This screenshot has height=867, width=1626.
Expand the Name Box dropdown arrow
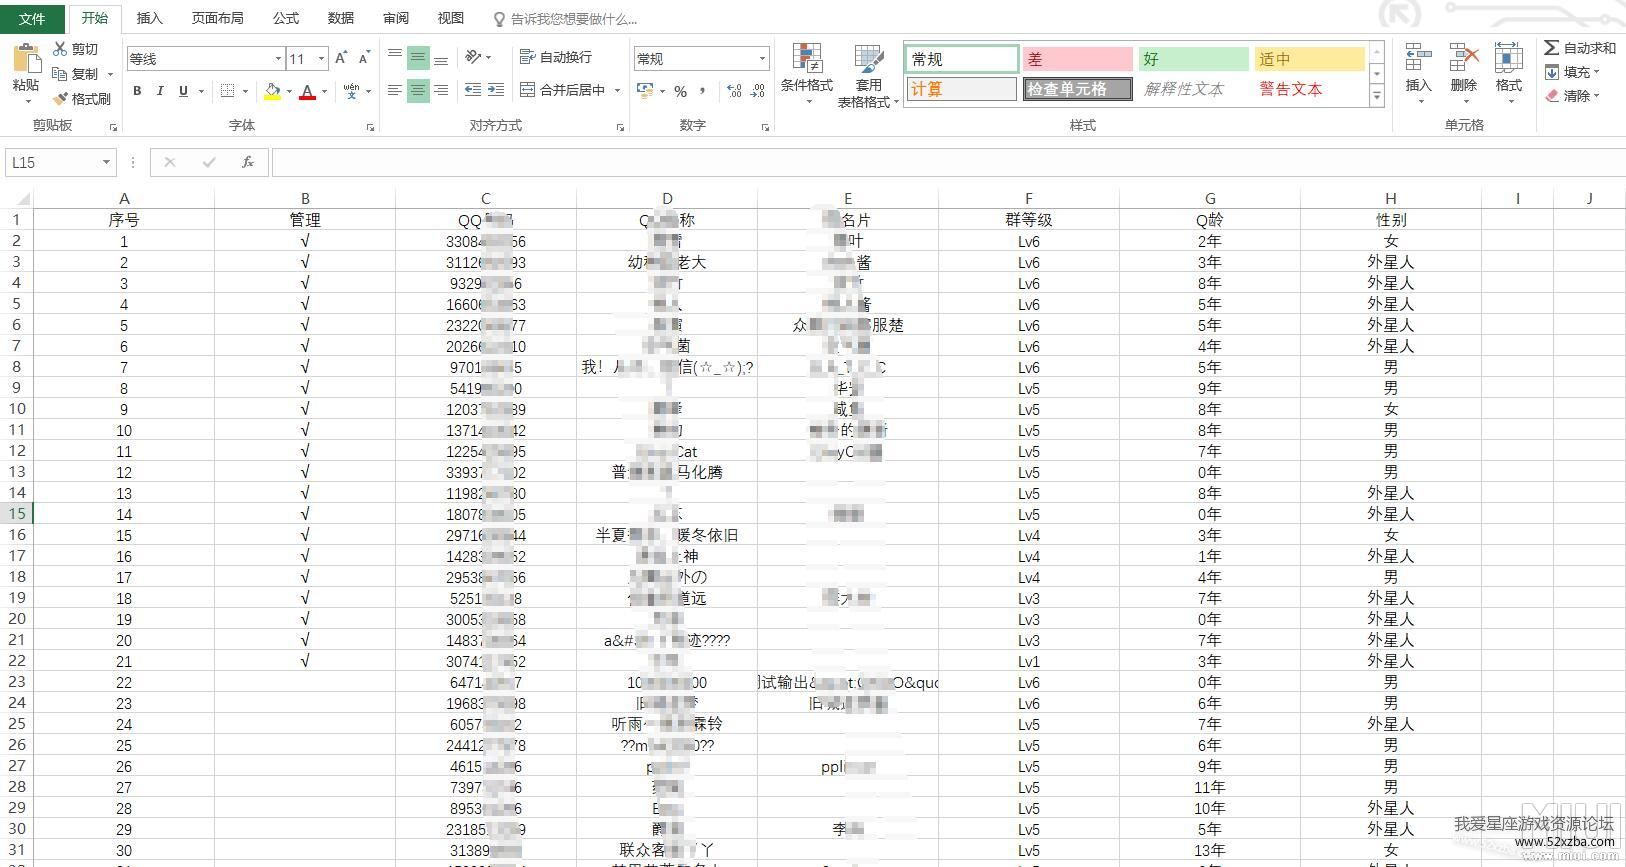(x=106, y=162)
